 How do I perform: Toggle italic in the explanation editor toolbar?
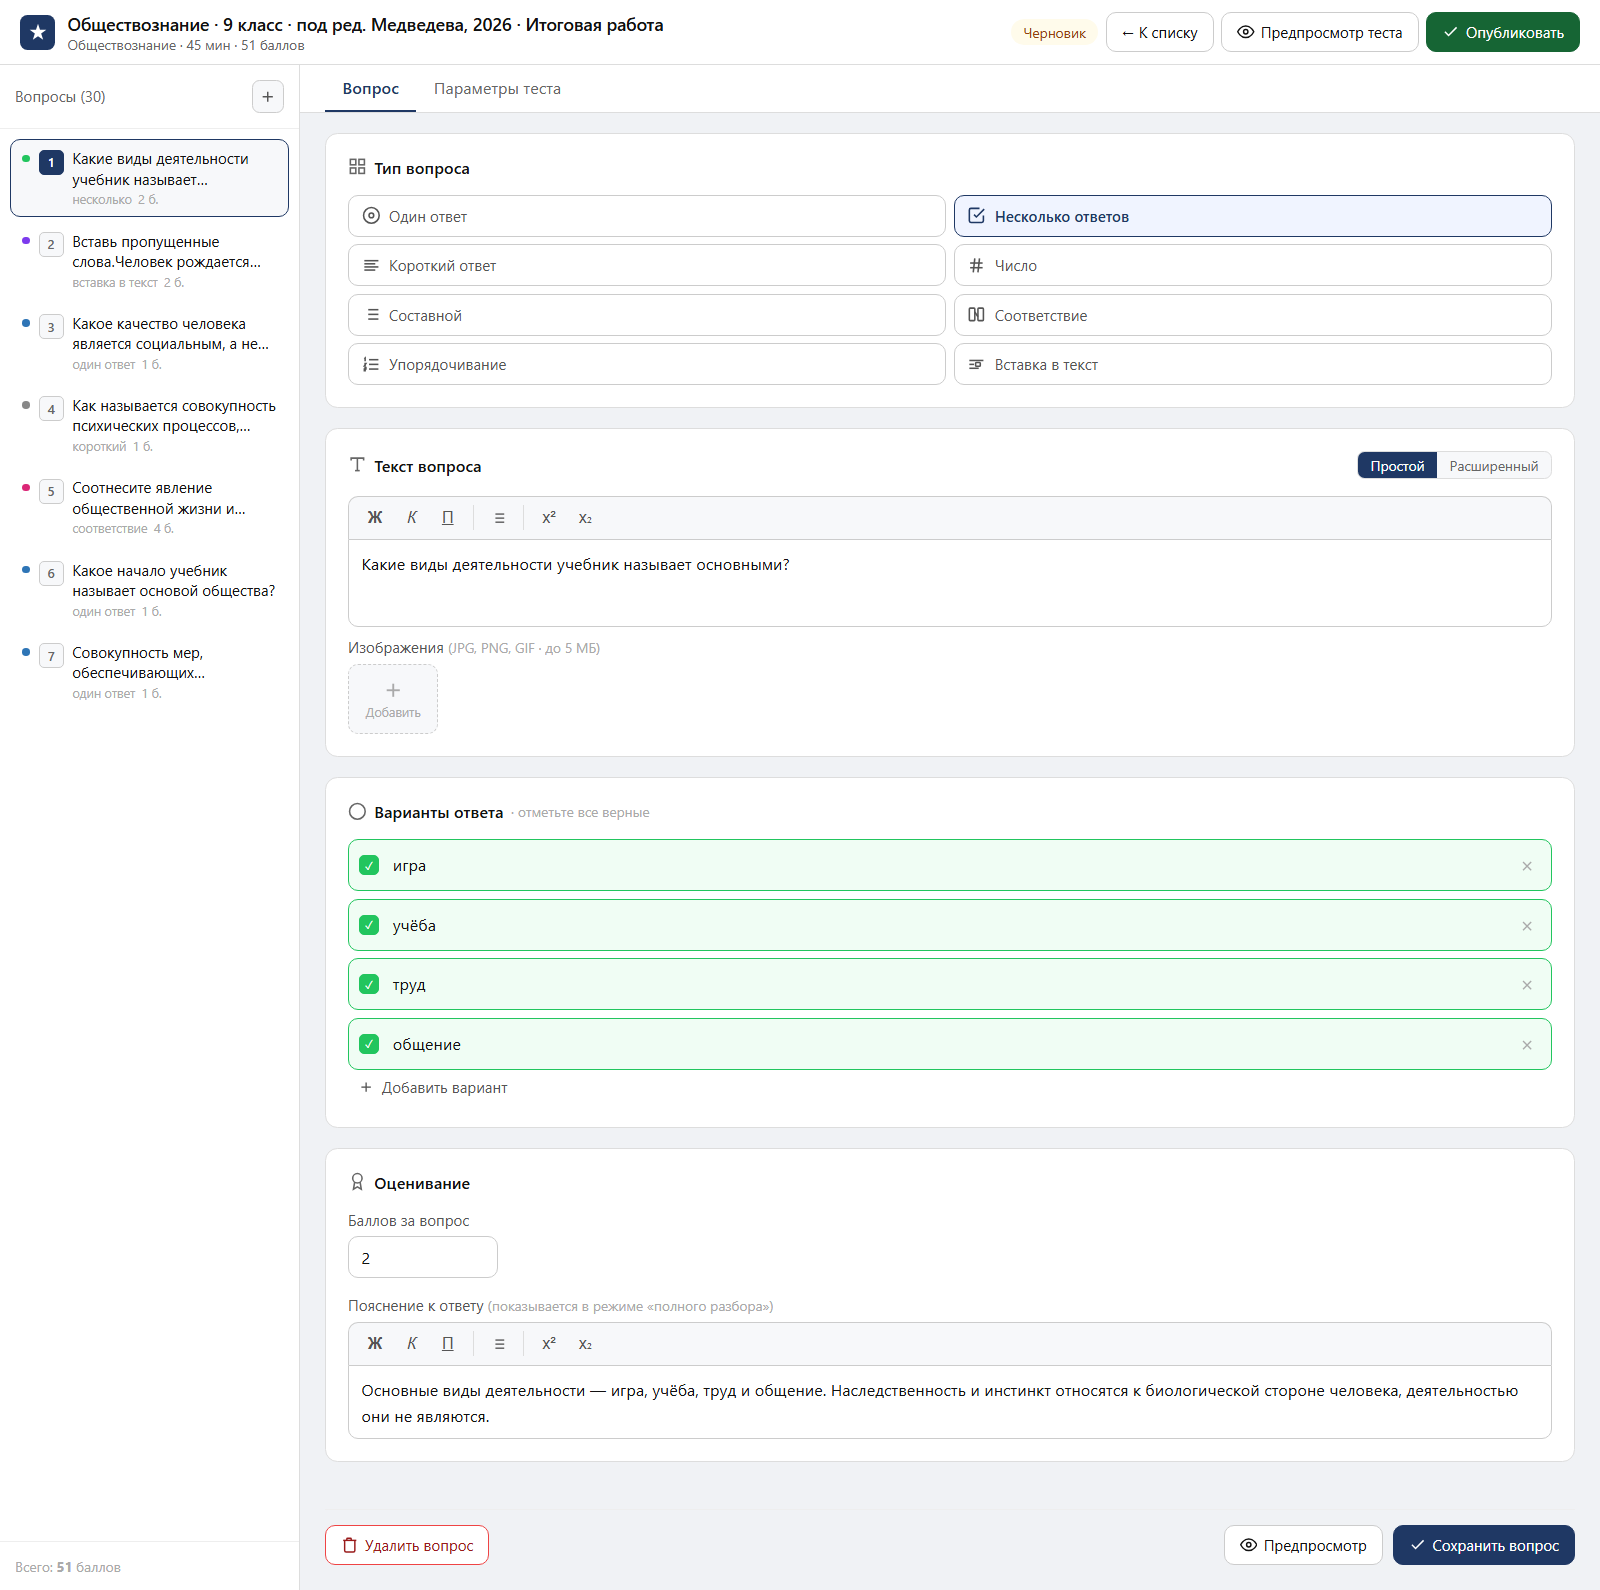[x=412, y=1344]
